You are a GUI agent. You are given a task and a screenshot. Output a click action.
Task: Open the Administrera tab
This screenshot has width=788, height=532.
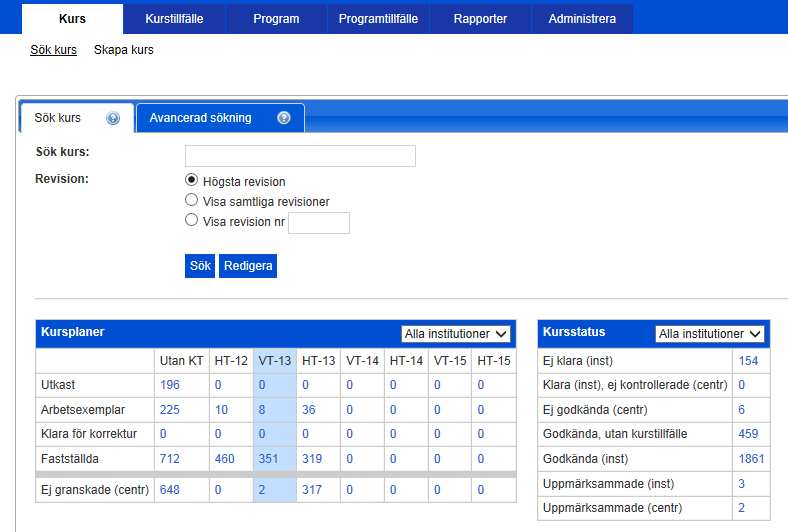coord(582,19)
